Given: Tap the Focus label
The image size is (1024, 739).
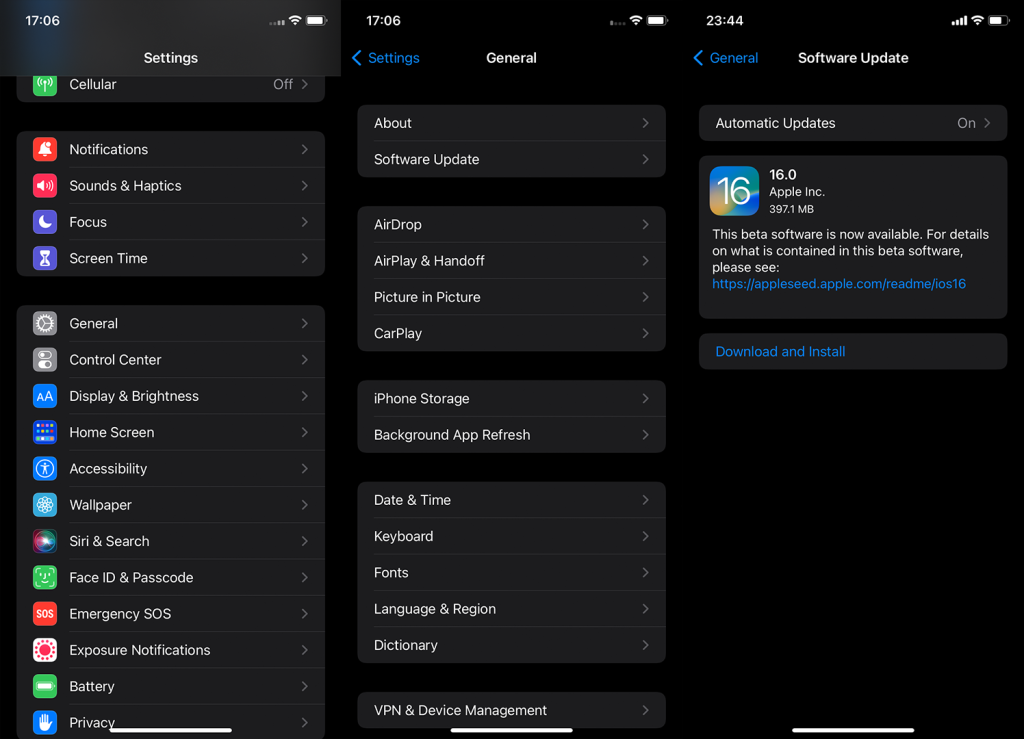Looking at the screenshot, I should 88,222.
